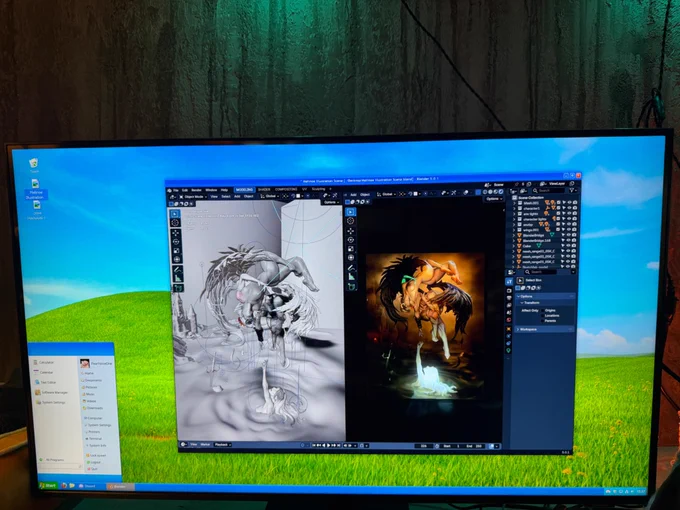Expand the character1 collection in outliner
The image size is (680, 510).
pyautogui.click(x=515, y=208)
